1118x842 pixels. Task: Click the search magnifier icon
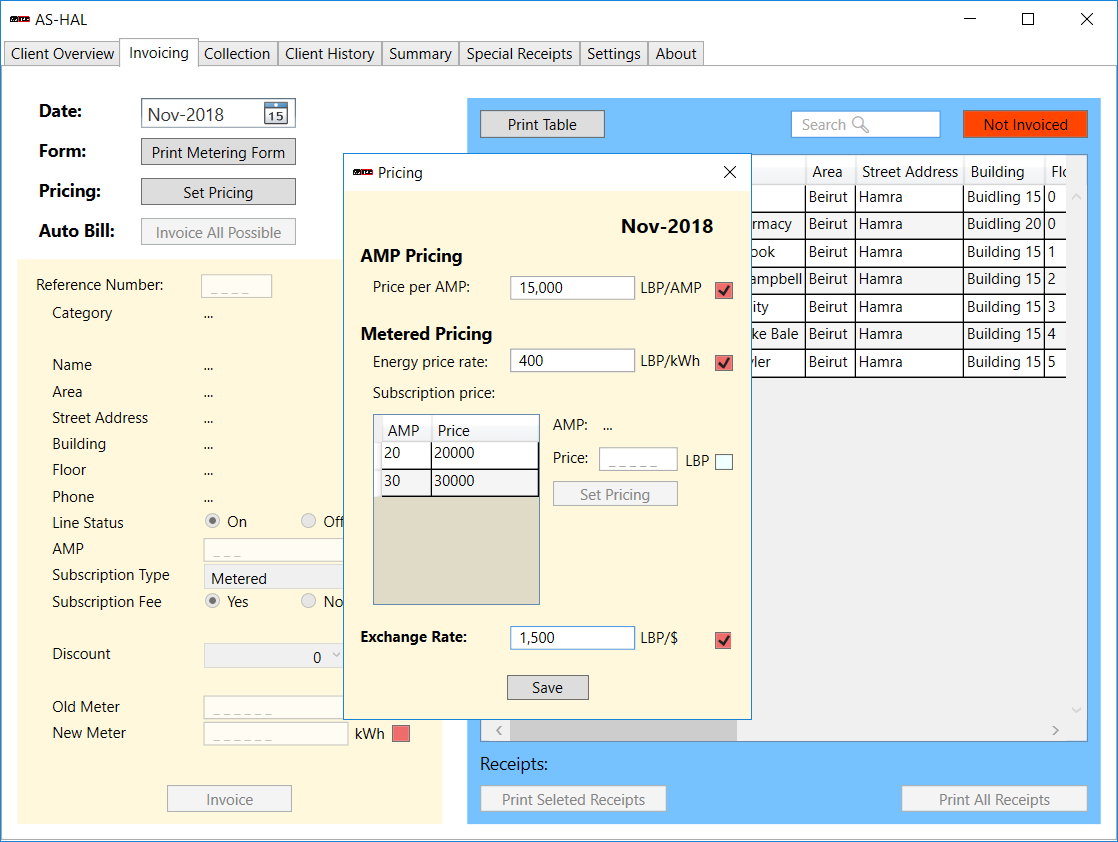[860, 125]
